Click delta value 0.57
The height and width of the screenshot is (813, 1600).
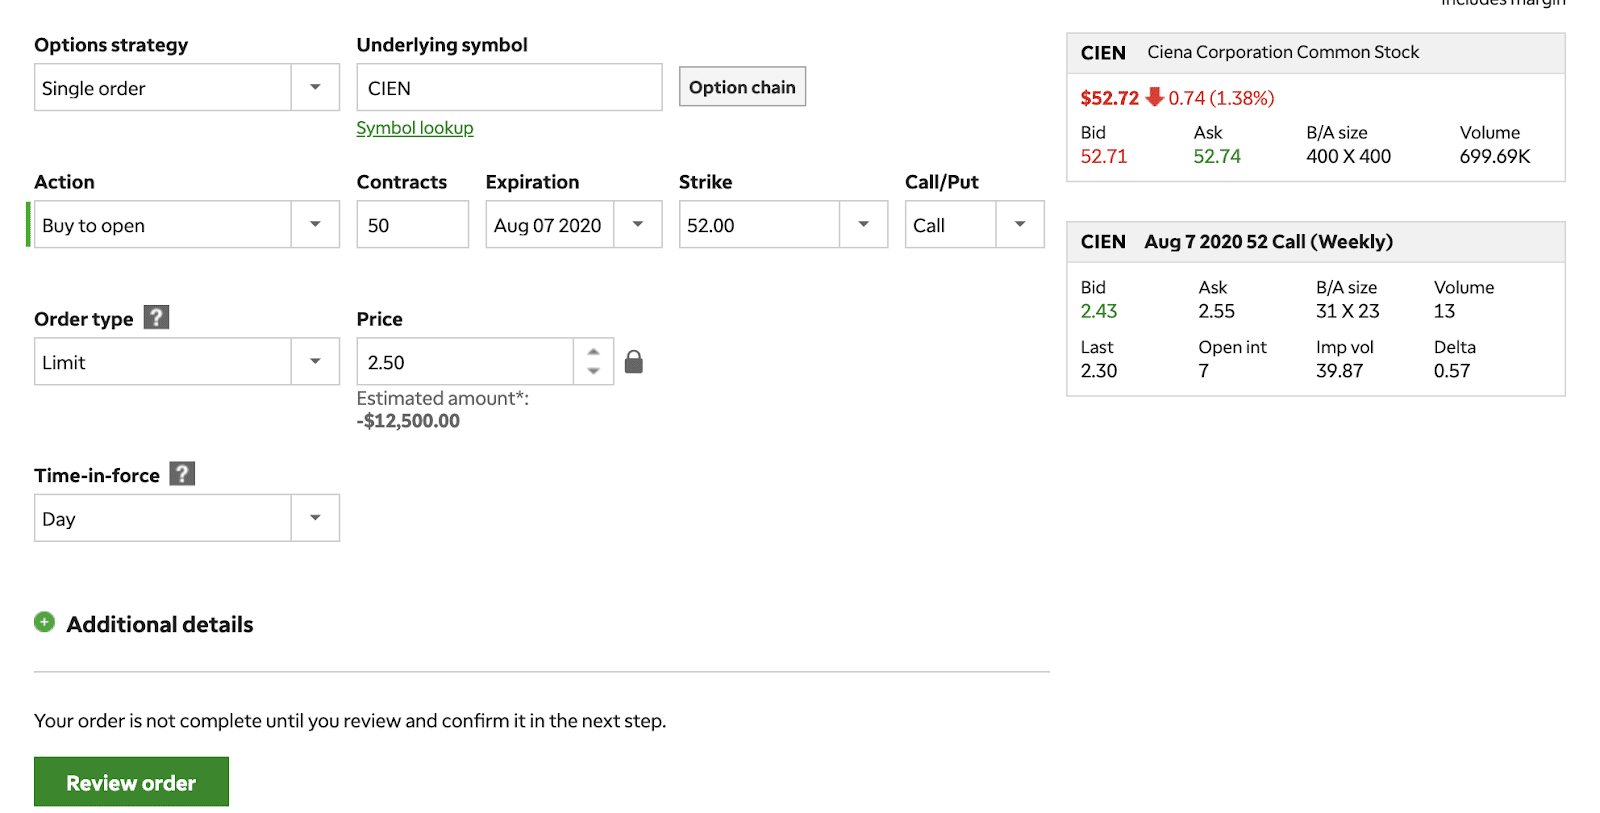click(x=1452, y=371)
